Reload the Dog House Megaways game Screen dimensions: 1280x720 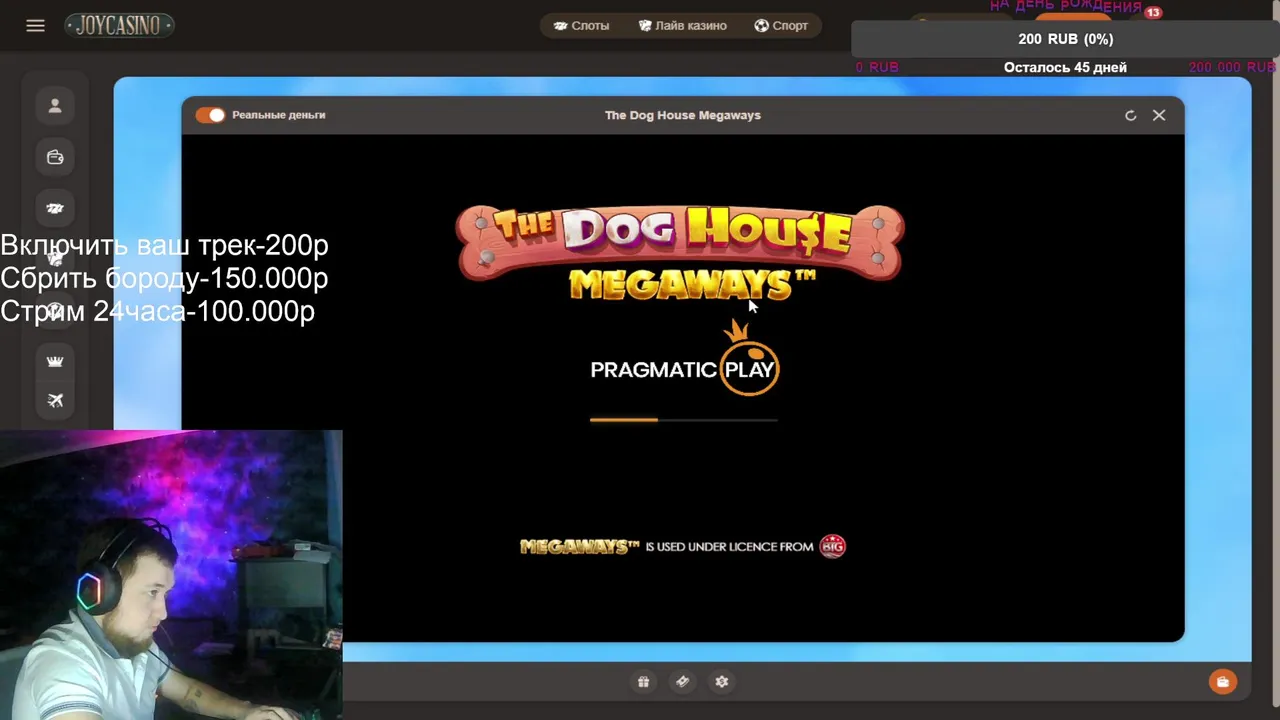[x=1130, y=115]
